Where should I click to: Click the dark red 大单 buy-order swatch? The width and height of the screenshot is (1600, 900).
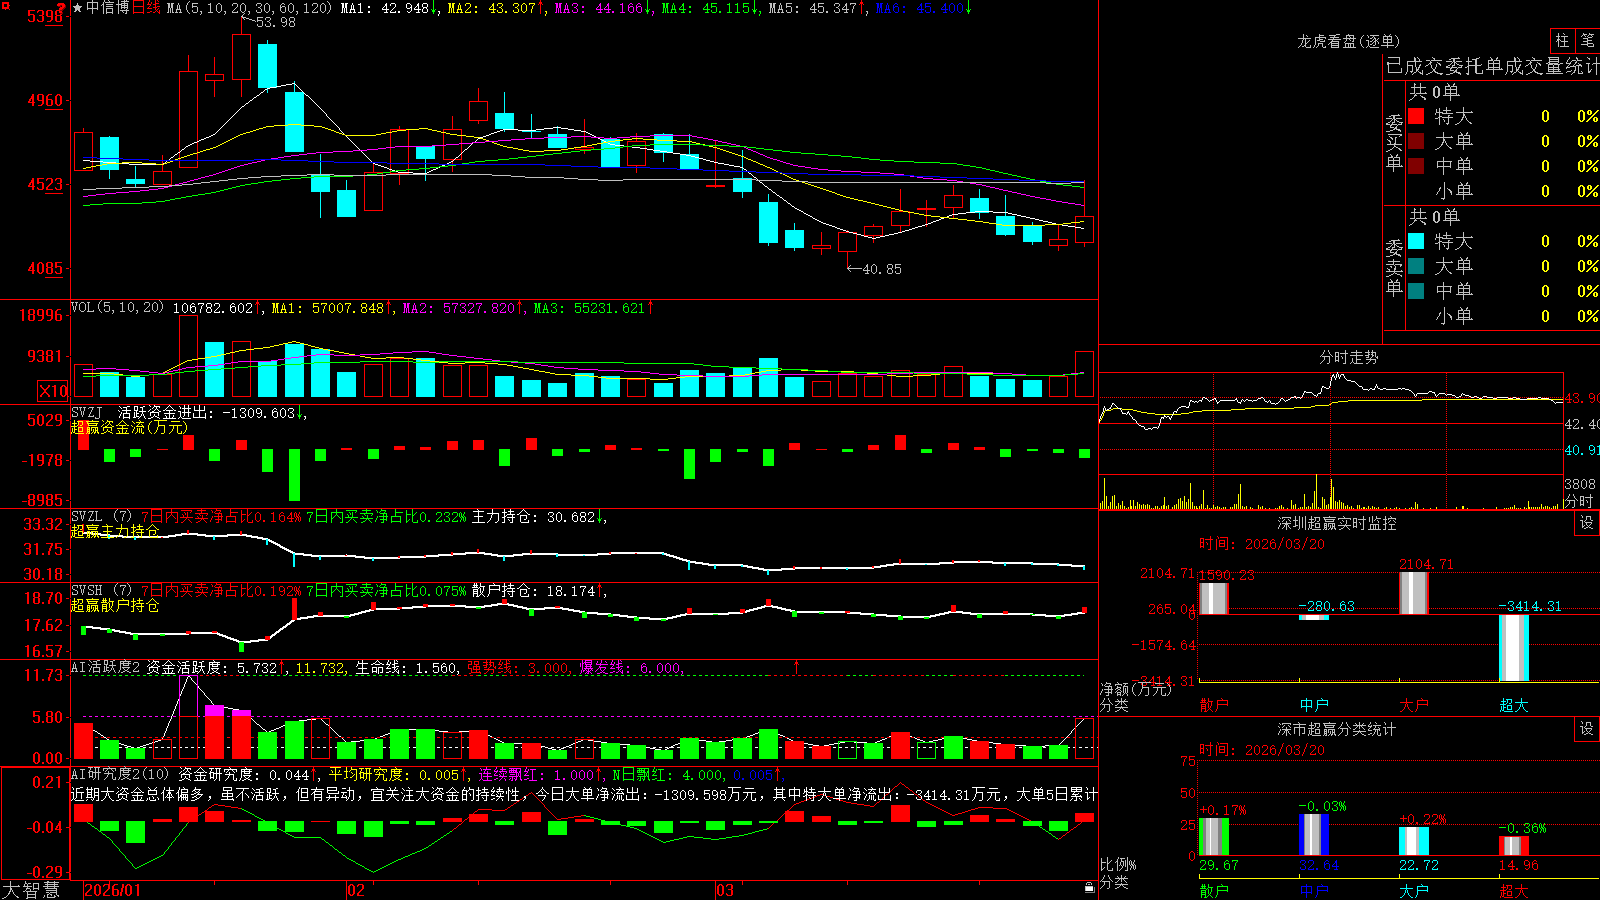tap(1416, 141)
